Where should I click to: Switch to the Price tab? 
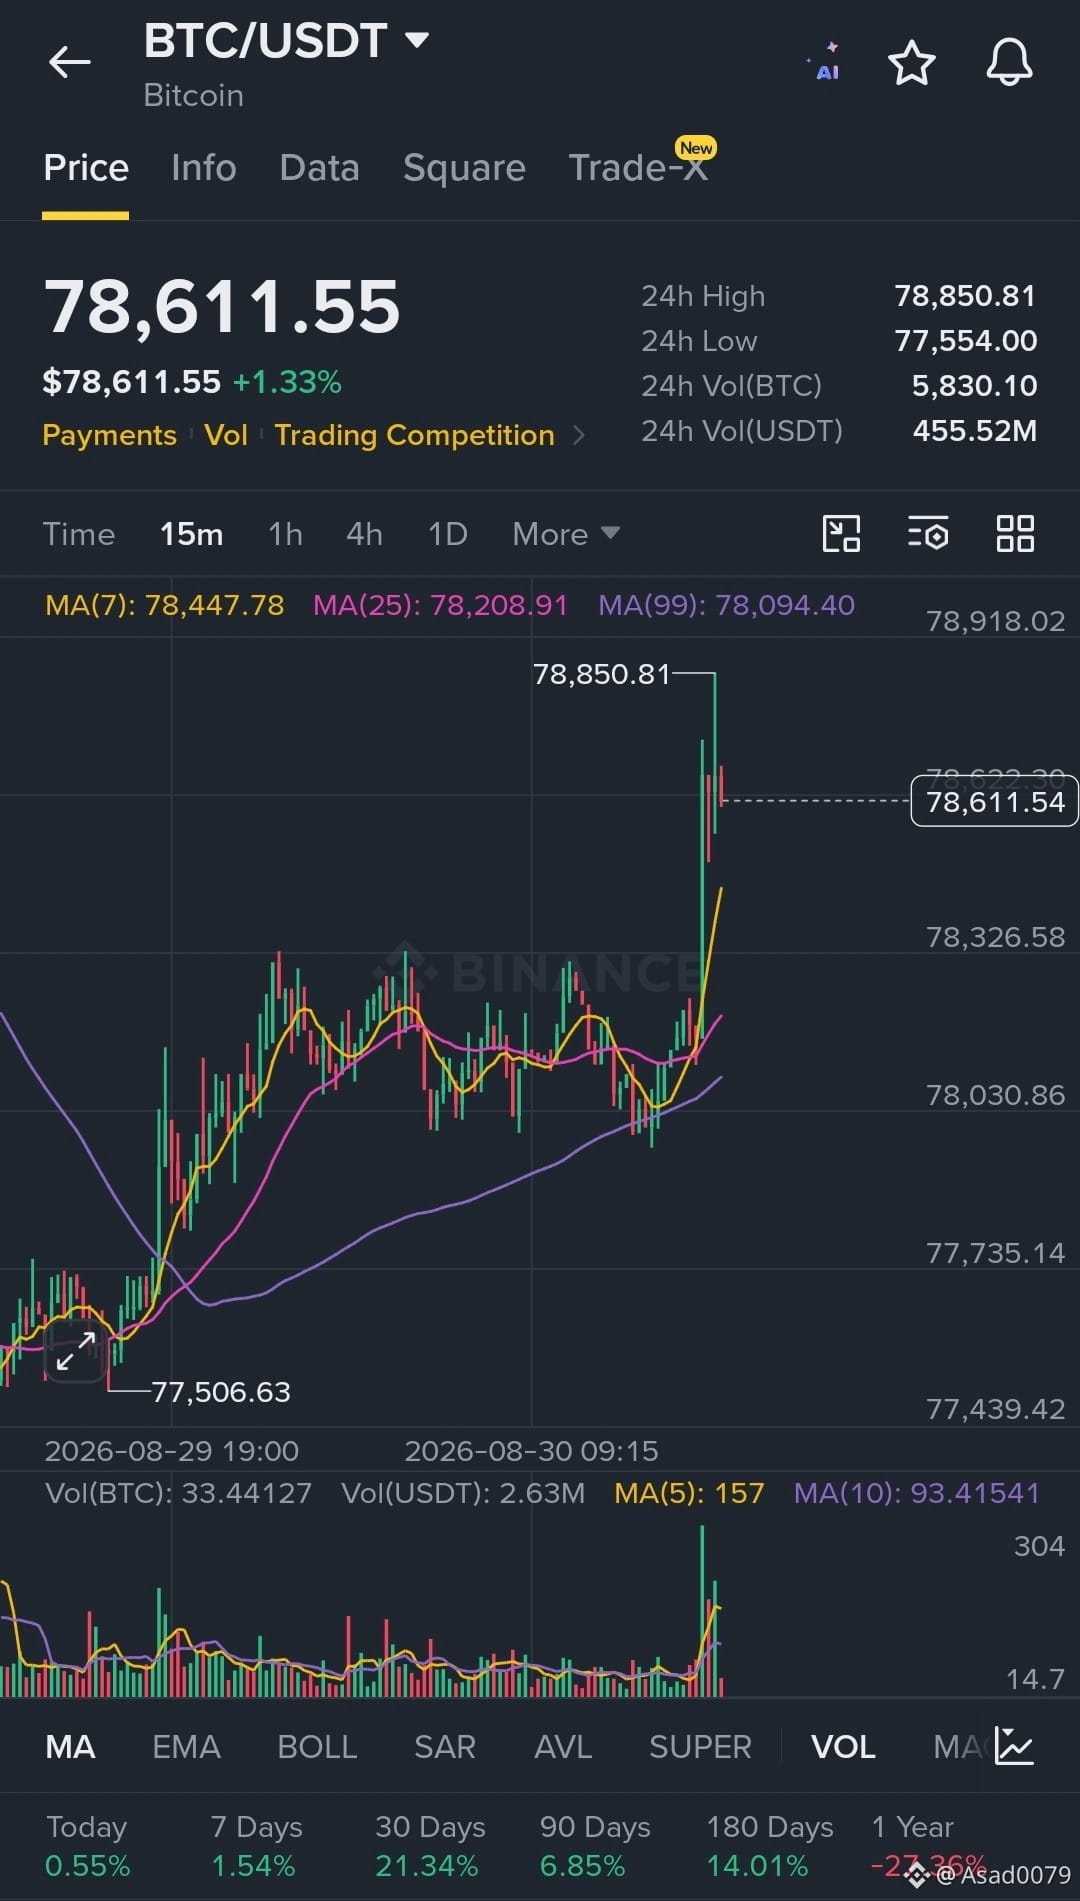(x=86, y=168)
